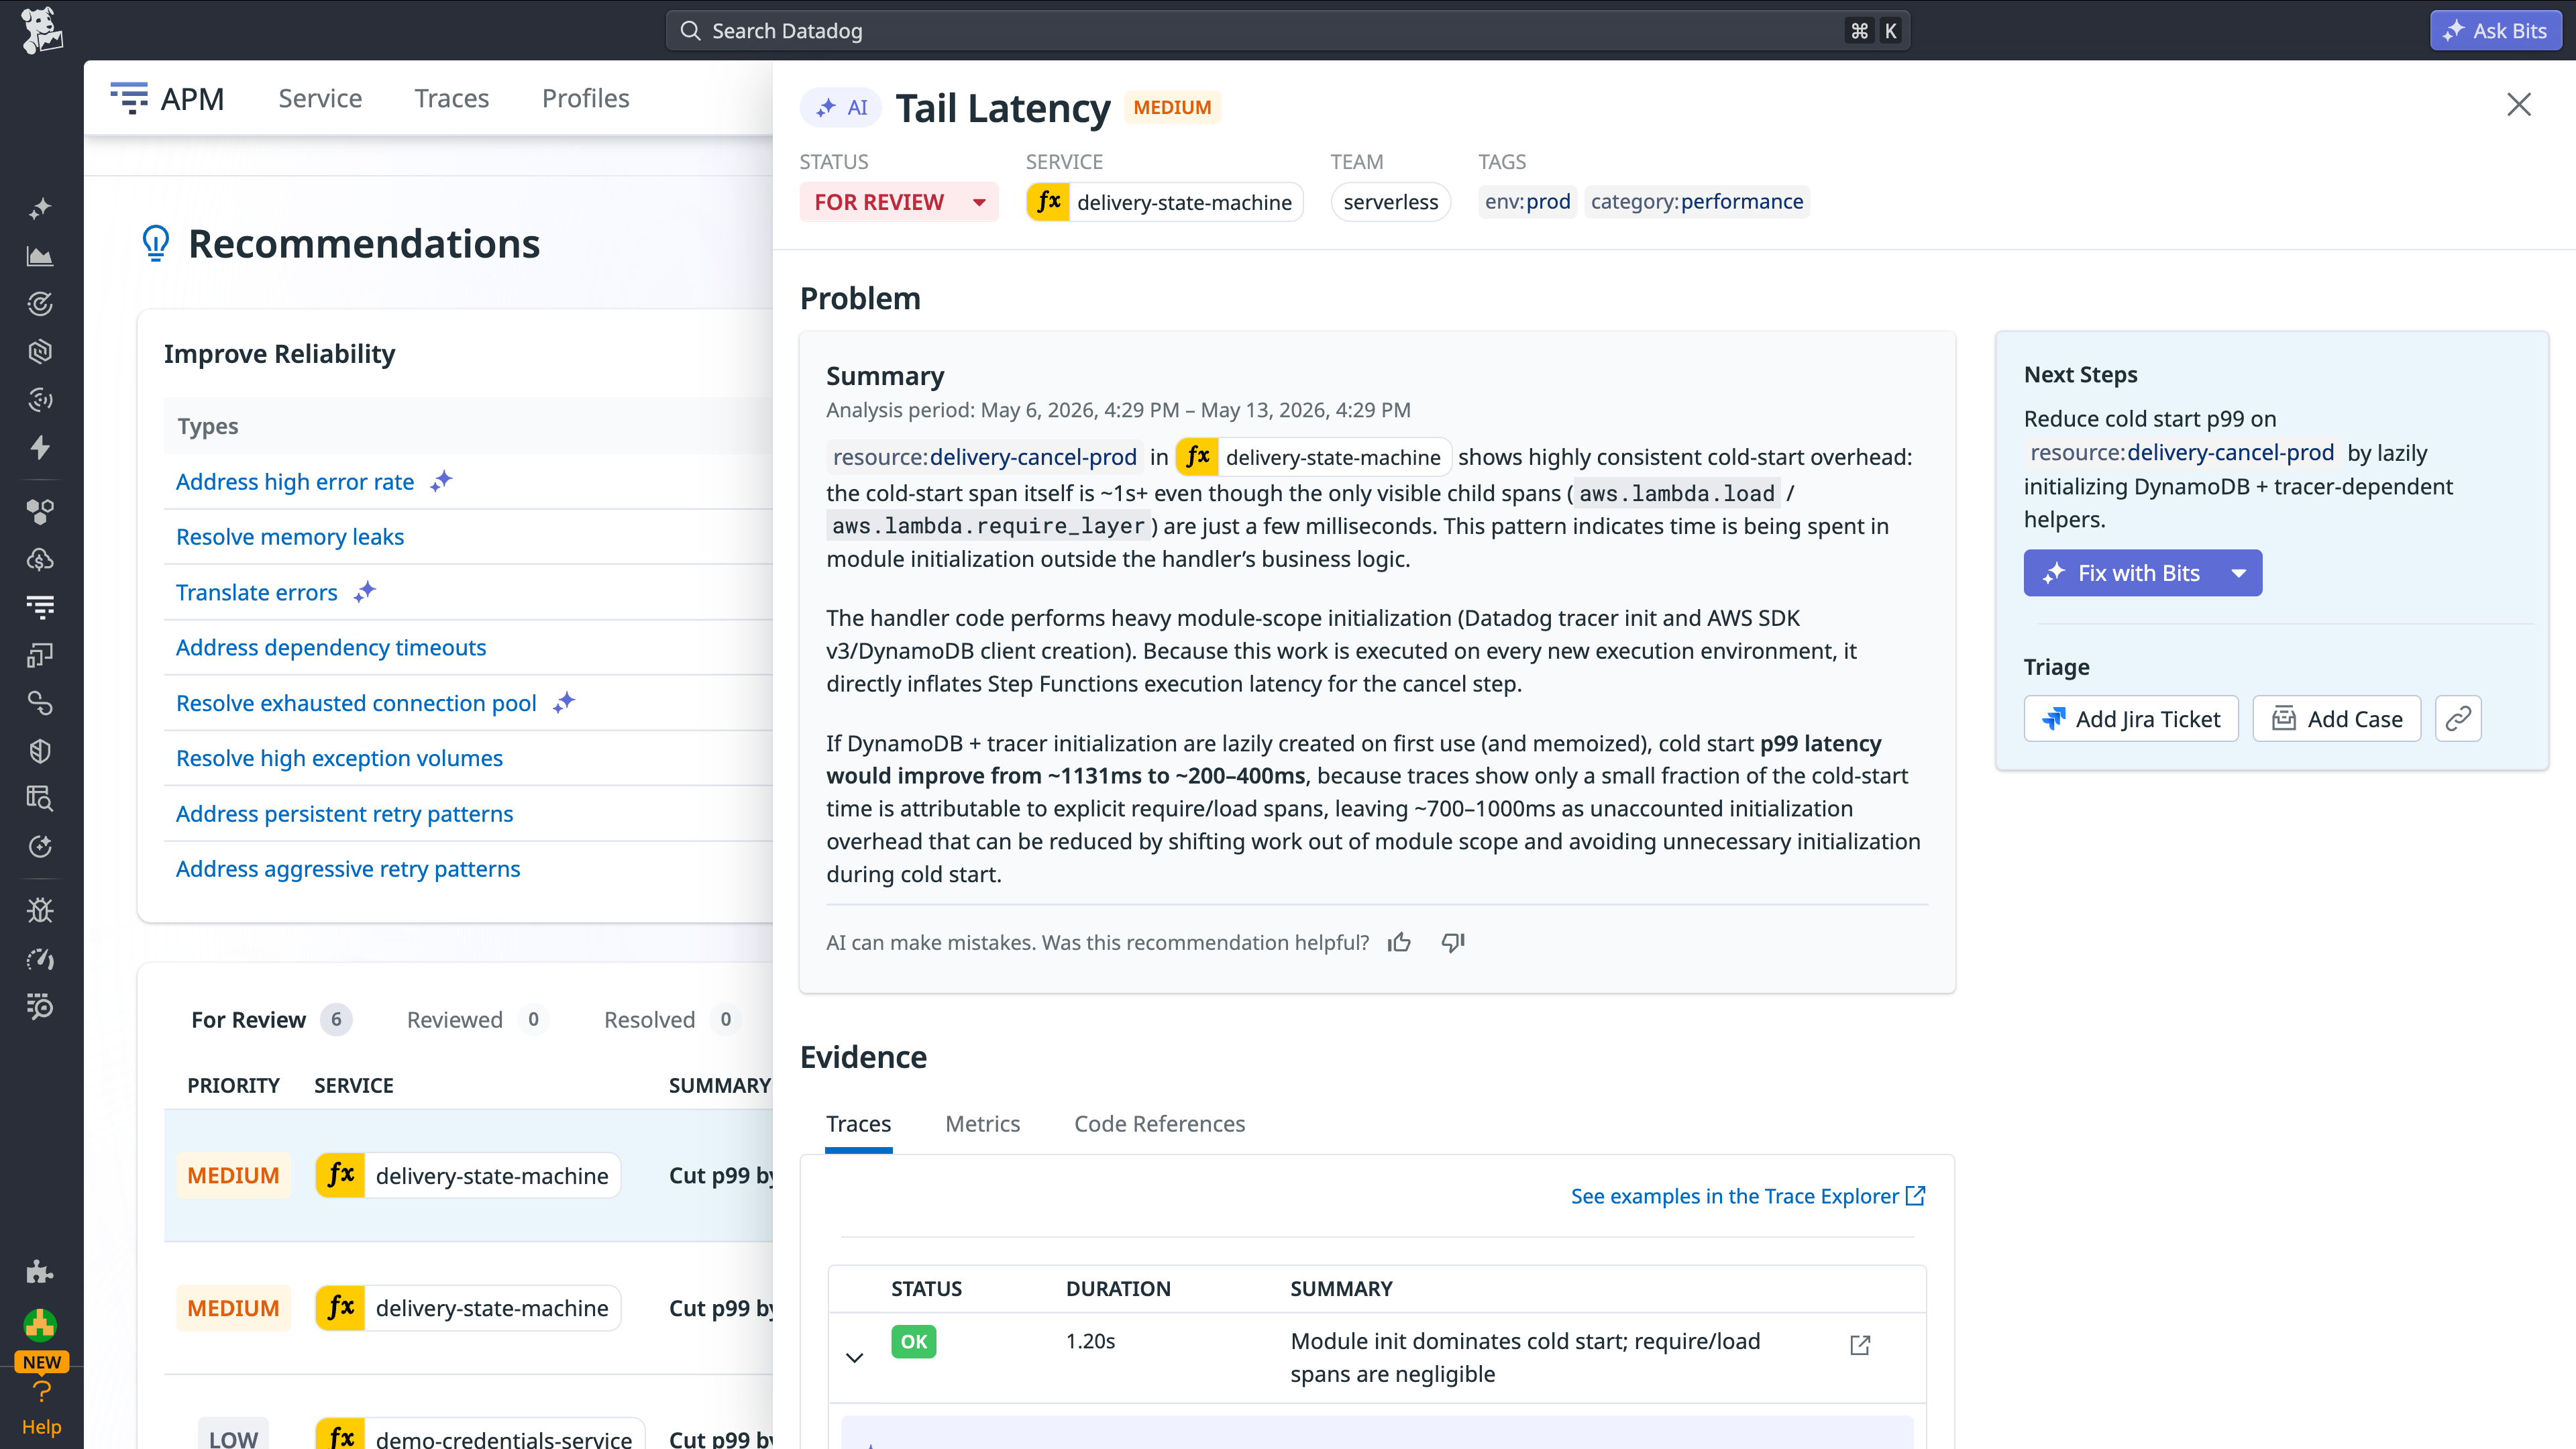
Task: Open Translate errors link
Action: point(257,592)
